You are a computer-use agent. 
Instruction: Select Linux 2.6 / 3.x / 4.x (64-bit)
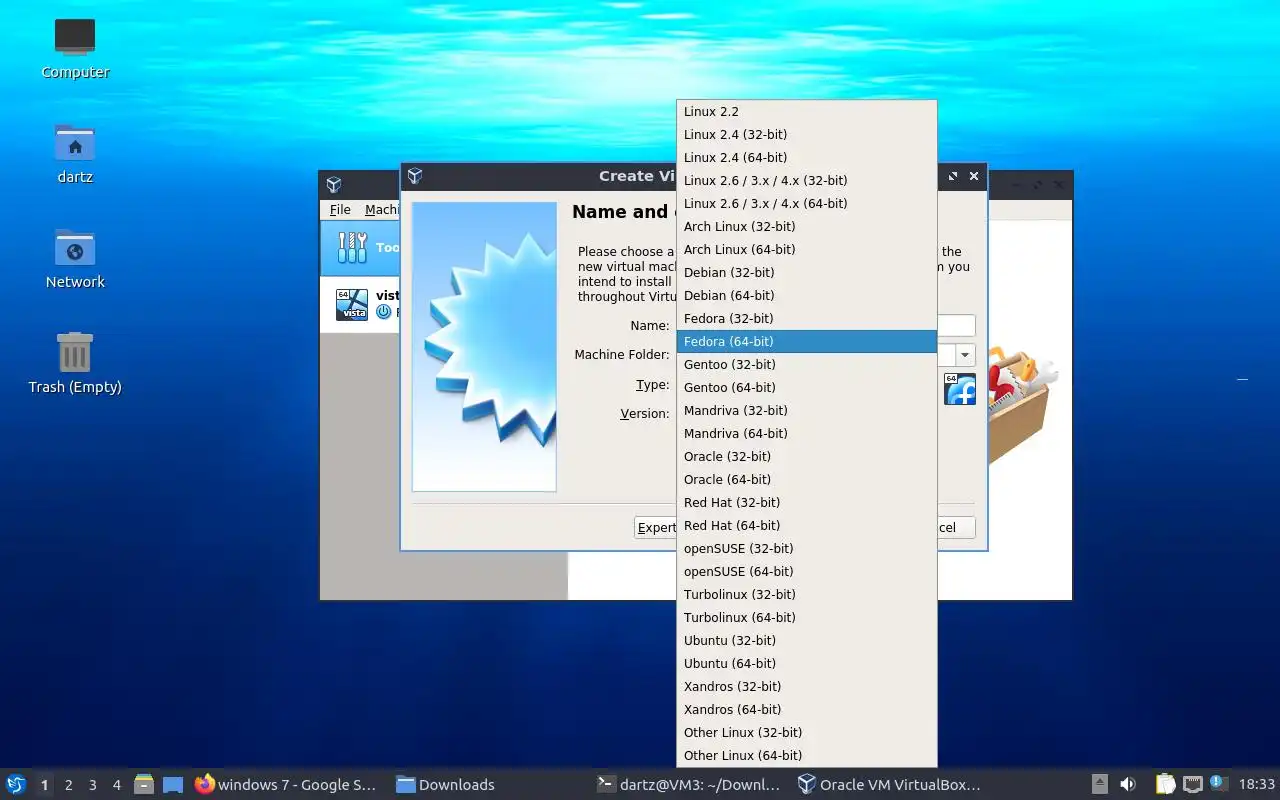(x=807, y=203)
